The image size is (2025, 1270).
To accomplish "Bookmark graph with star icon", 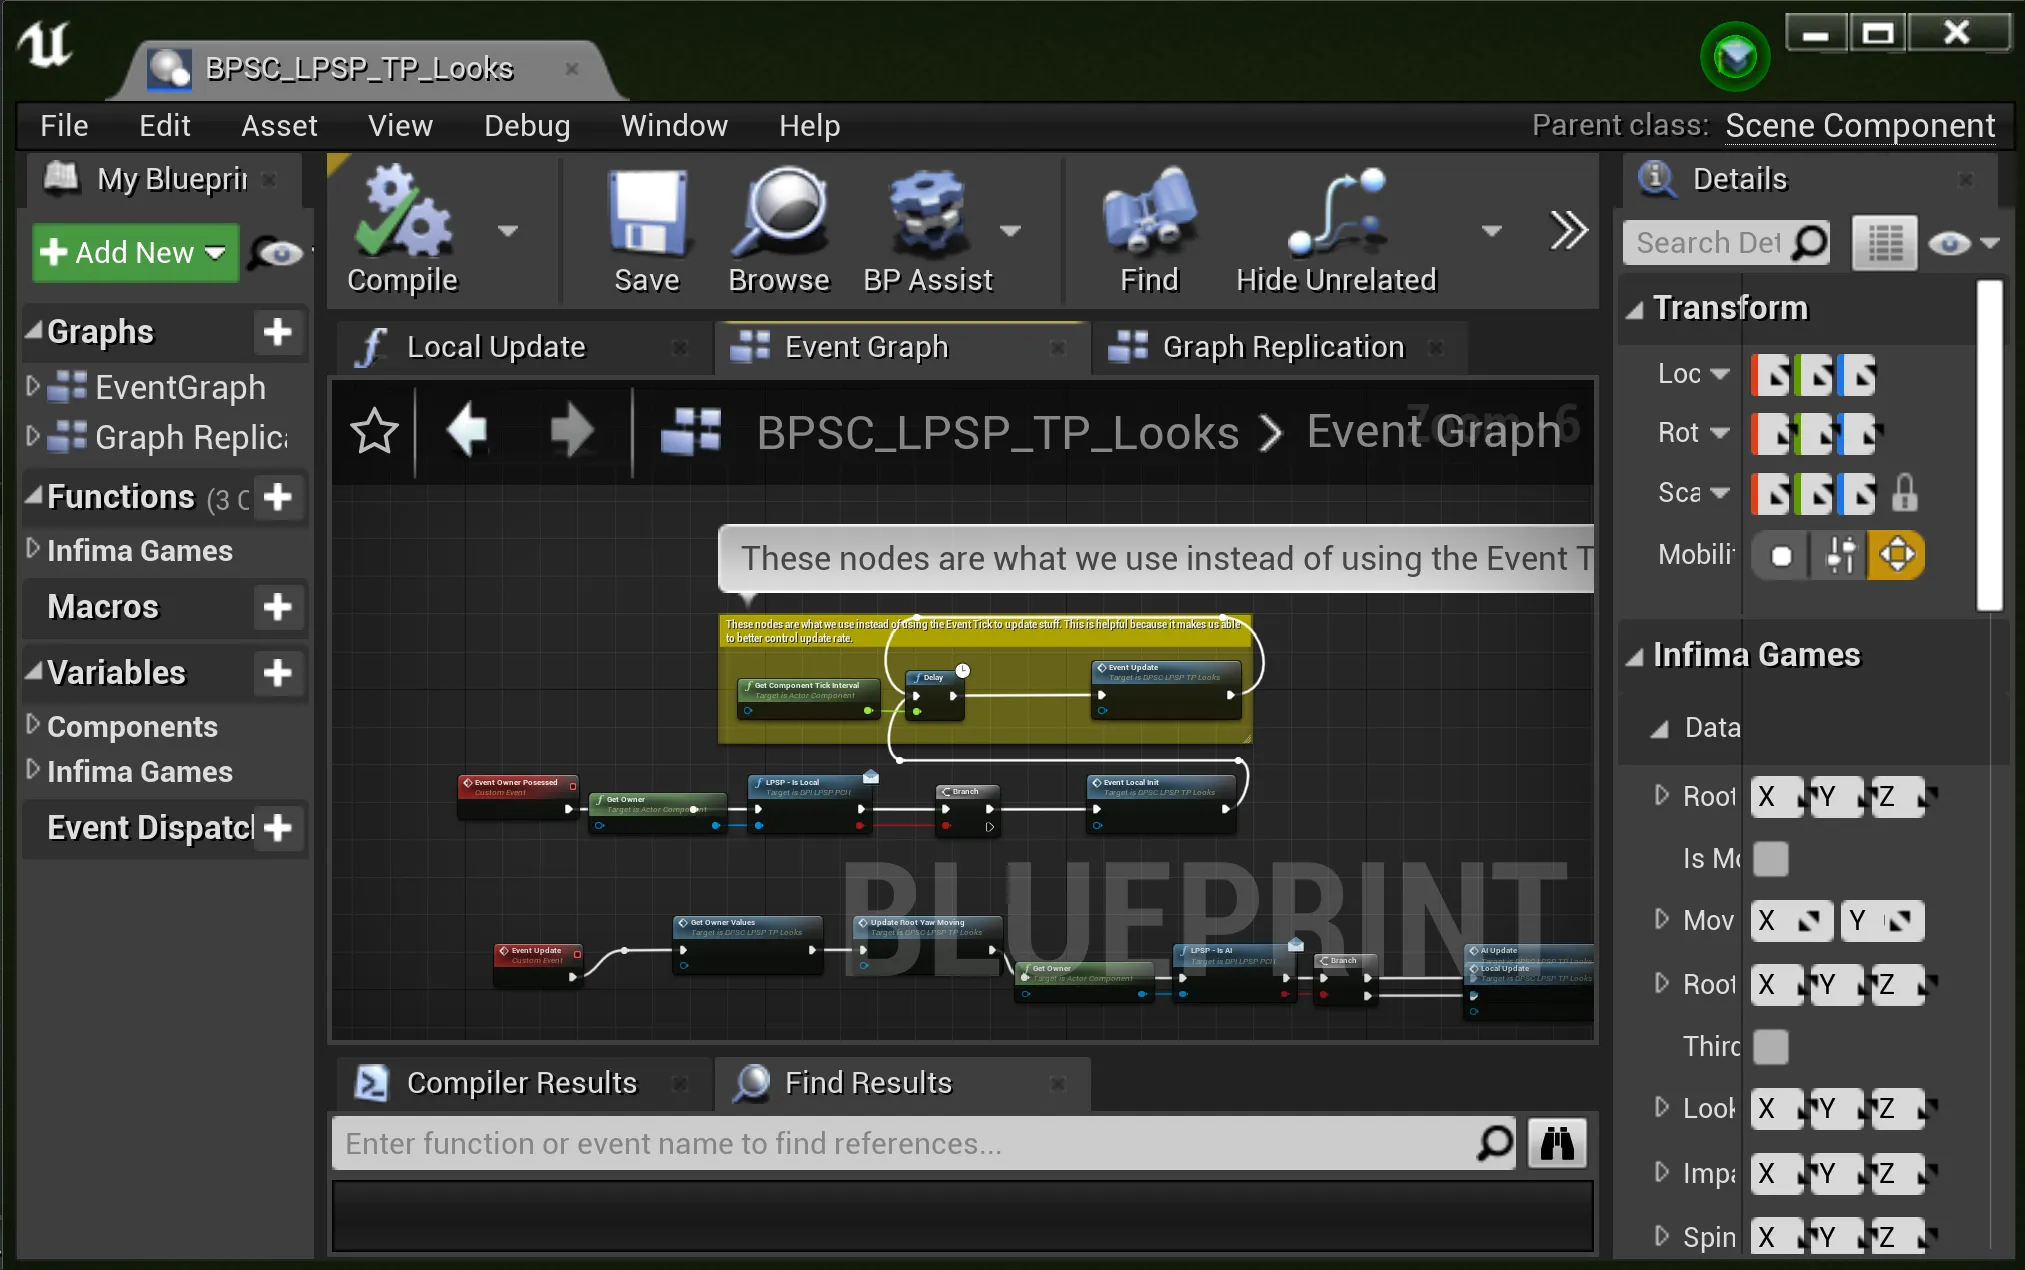I will click(x=374, y=432).
